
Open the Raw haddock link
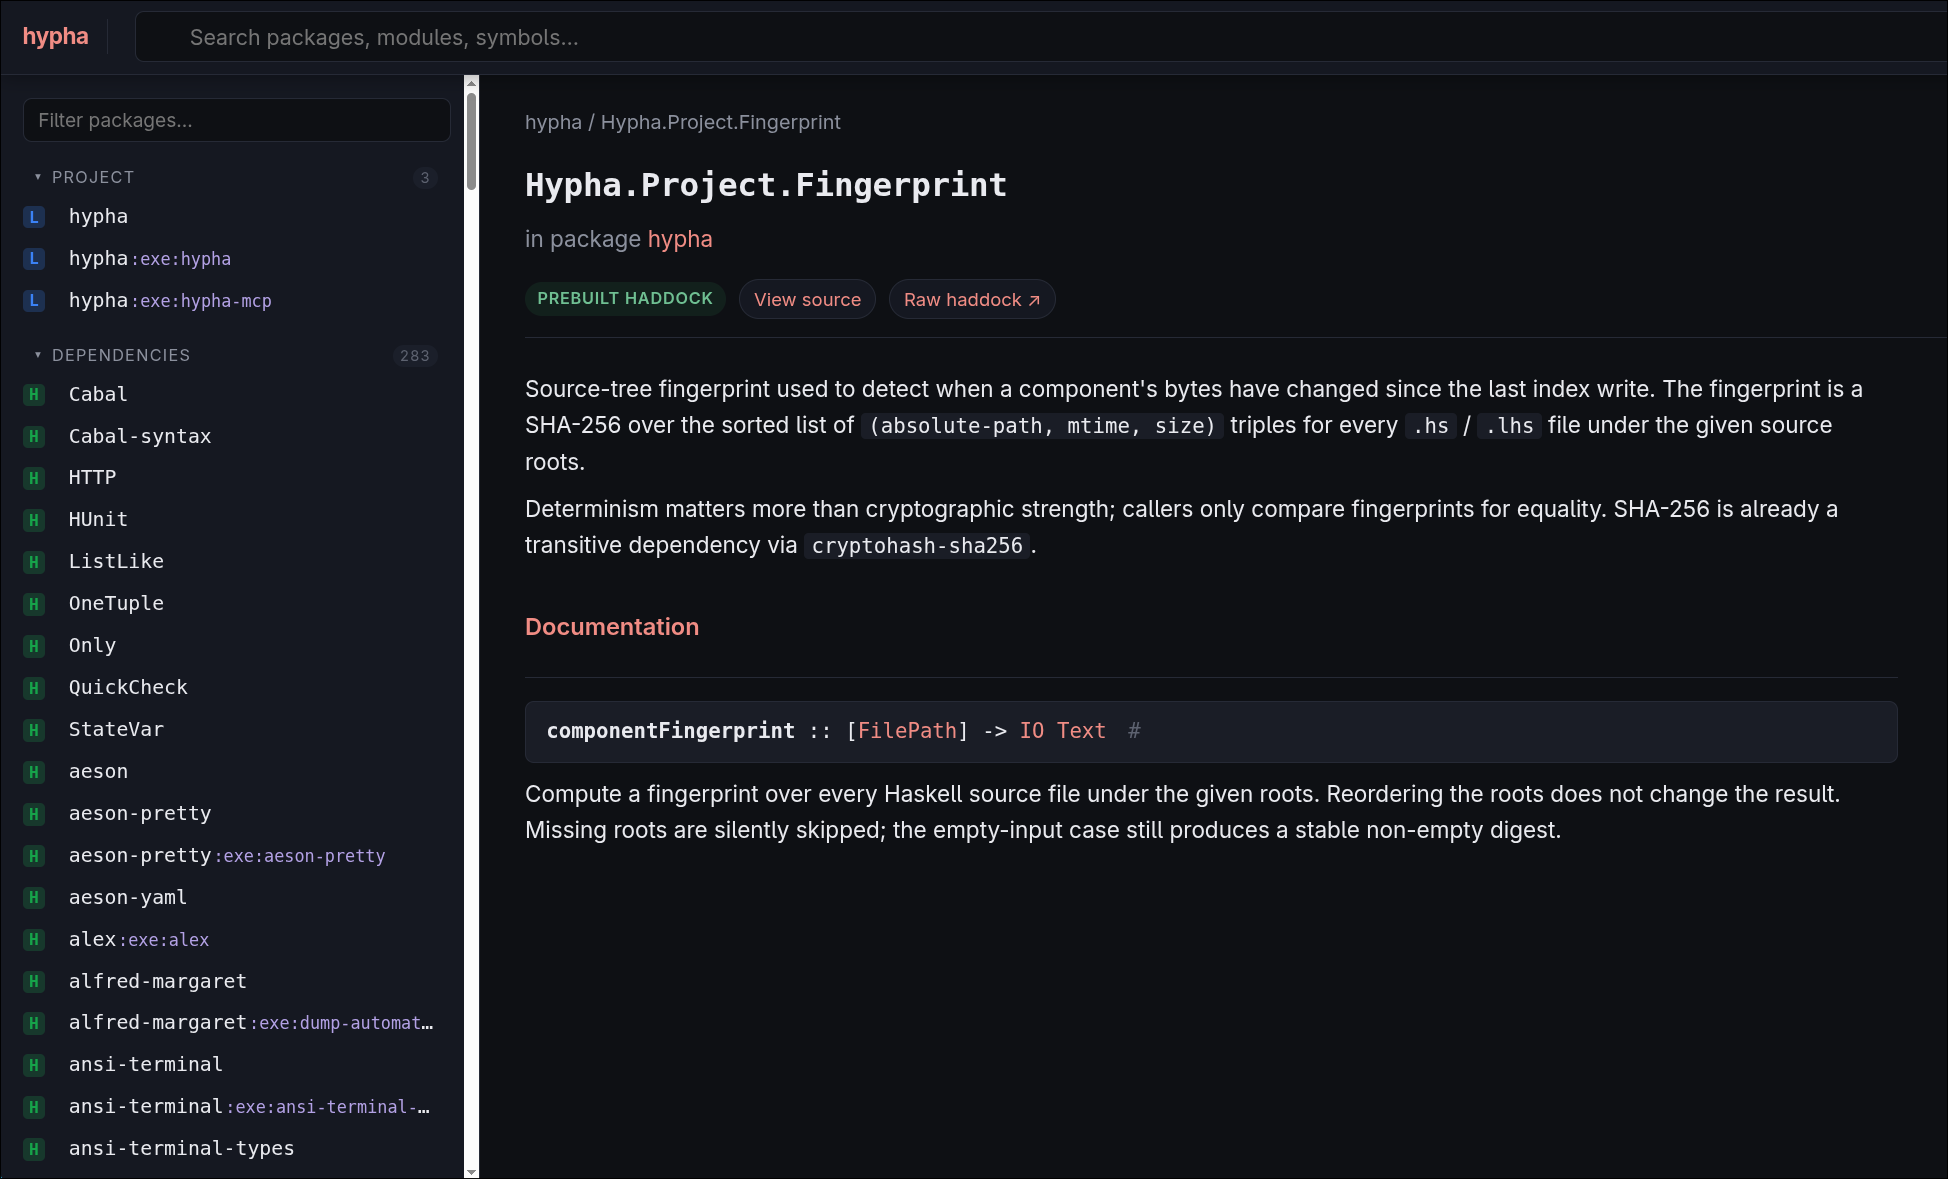(972, 300)
